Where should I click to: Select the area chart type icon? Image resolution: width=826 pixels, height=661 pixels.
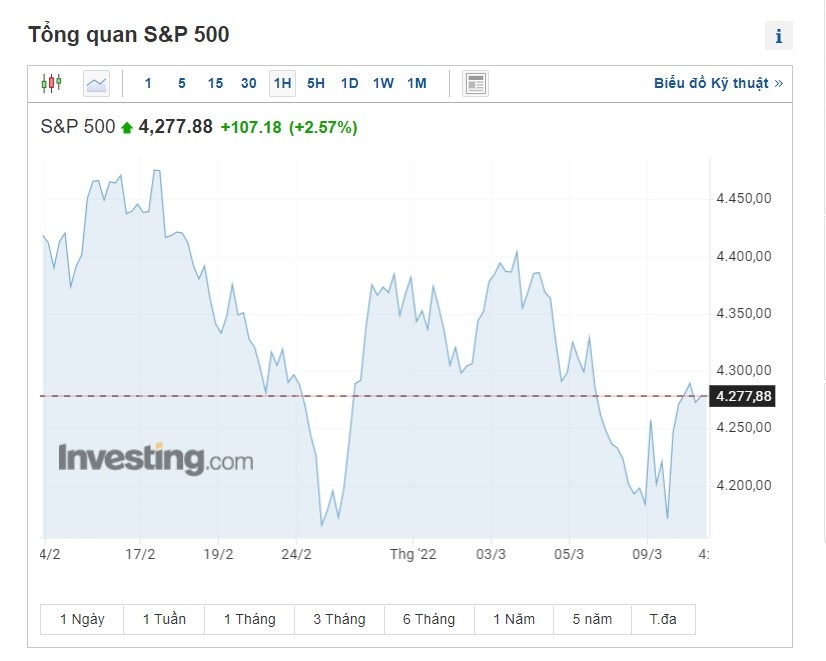[x=96, y=83]
